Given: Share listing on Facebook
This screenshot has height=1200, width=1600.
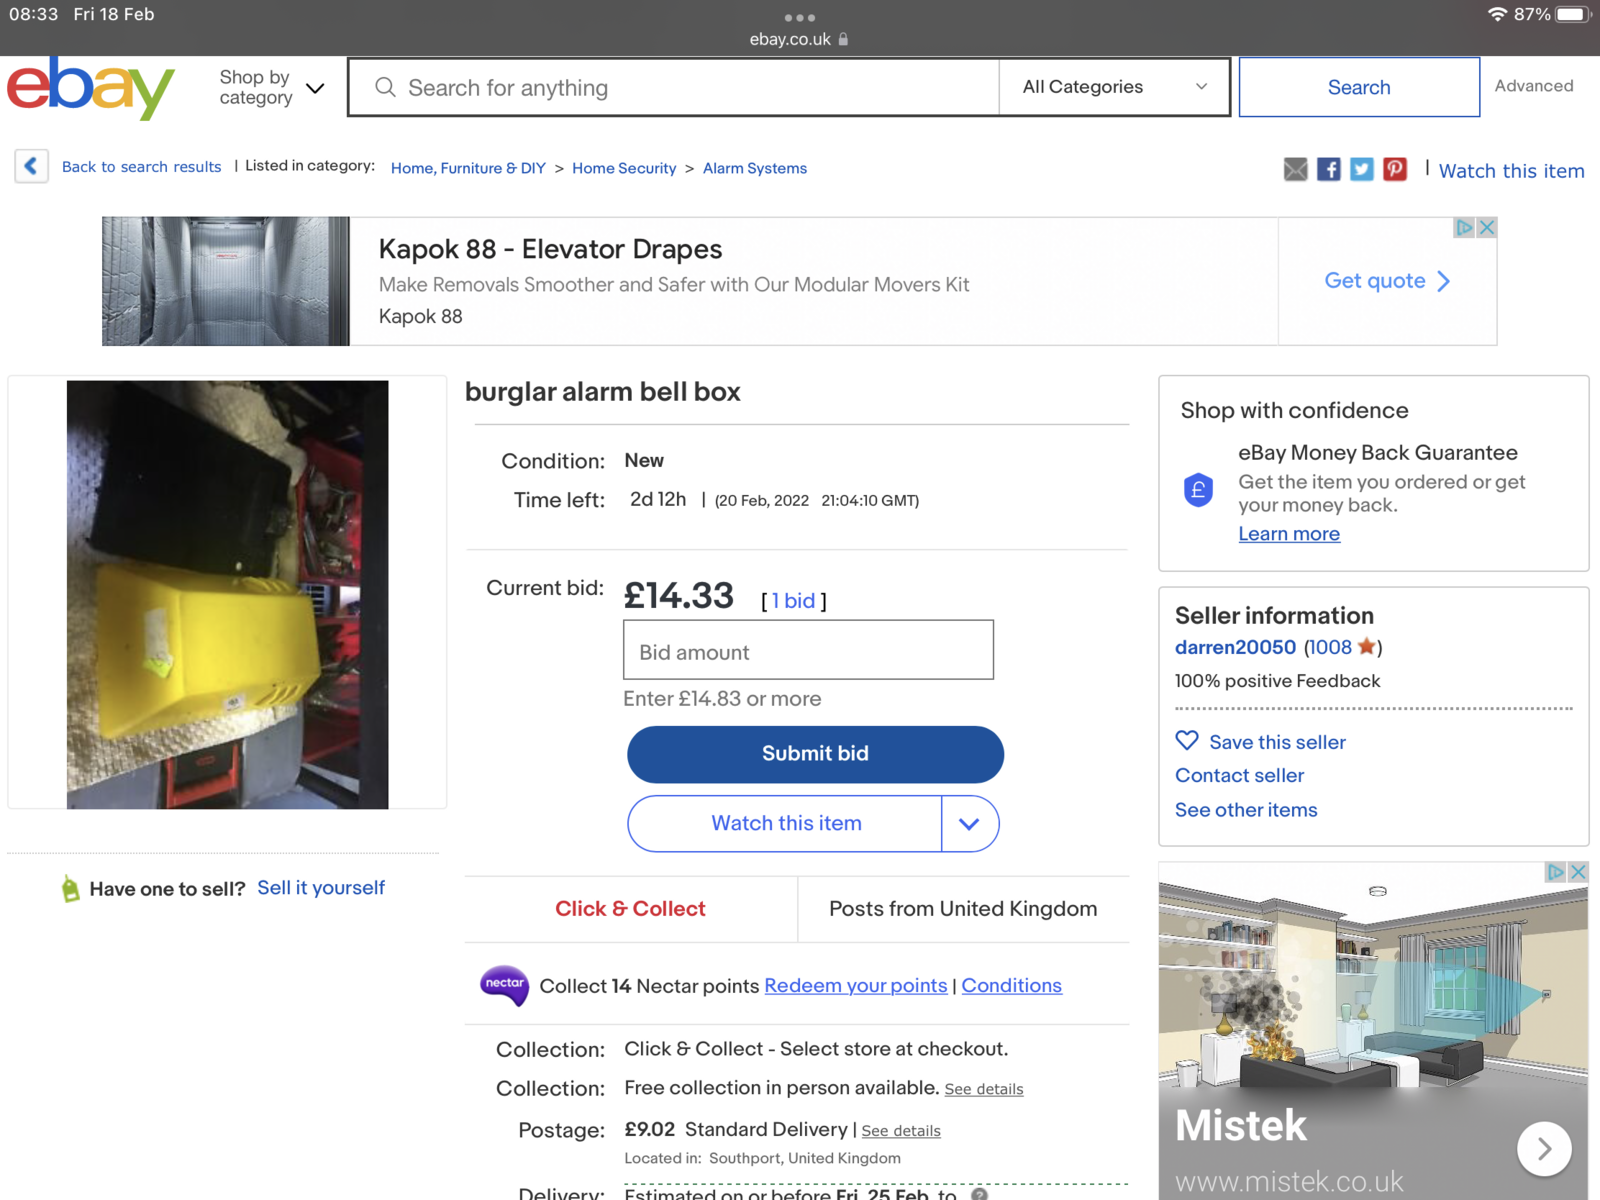Looking at the screenshot, I should pos(1328,169).
